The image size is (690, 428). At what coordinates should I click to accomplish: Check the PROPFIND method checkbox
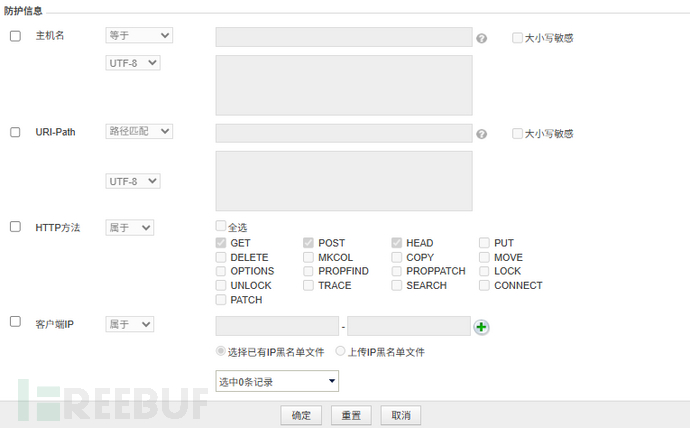[308, 271]
